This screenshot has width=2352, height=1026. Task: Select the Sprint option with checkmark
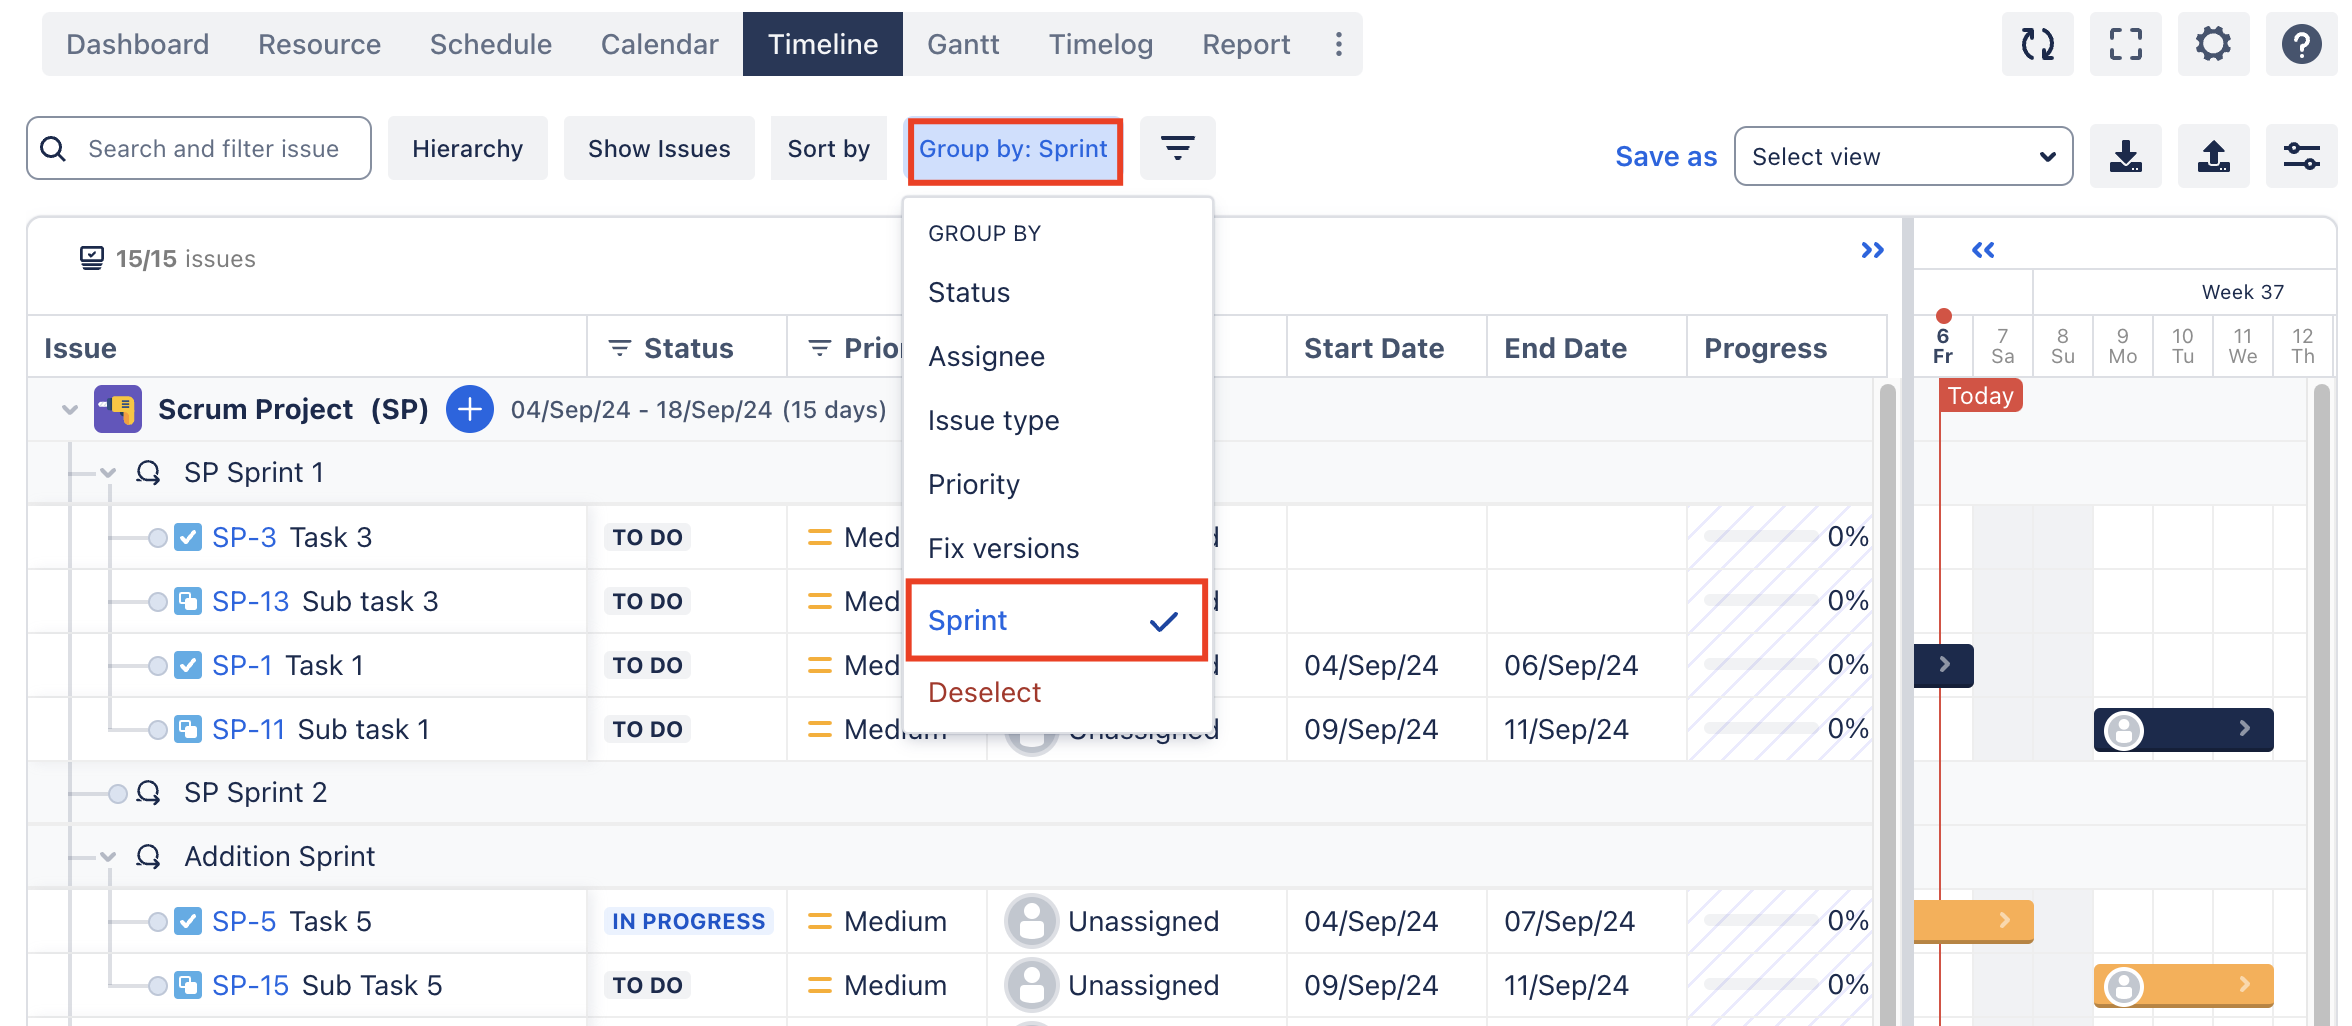pyautogui.click(x=1056, y=621)
